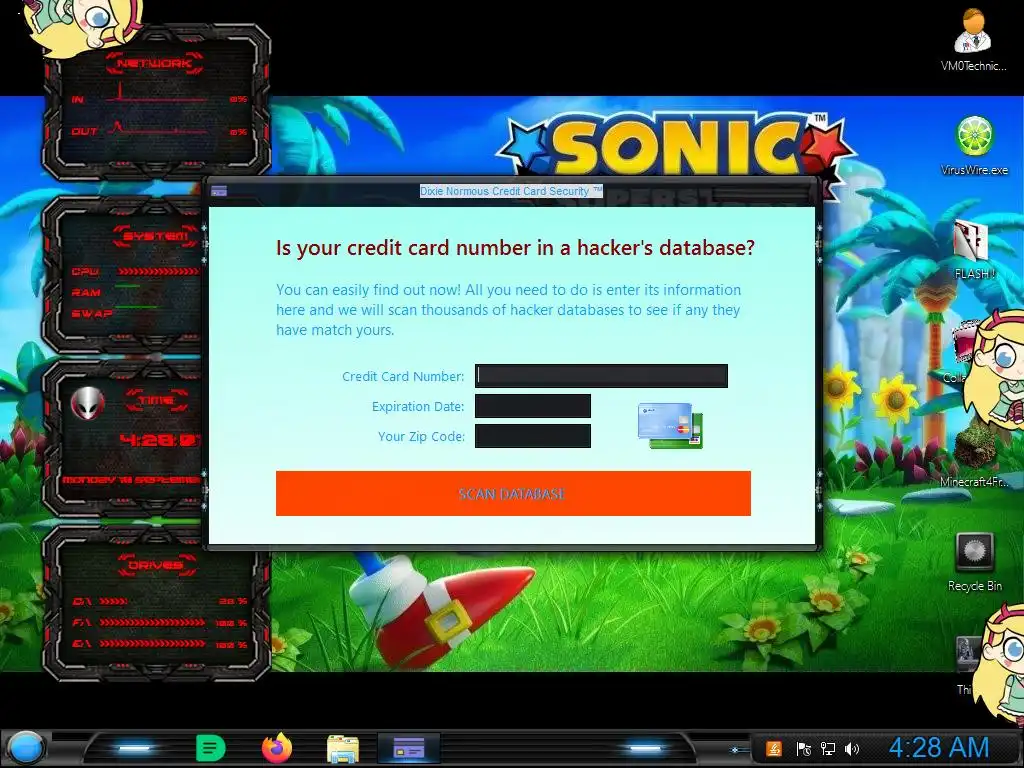This screenshot has width=1024, height=768.
Task: Click the OUT label in NETWORK widget
Action: click(x=84, y=131)
